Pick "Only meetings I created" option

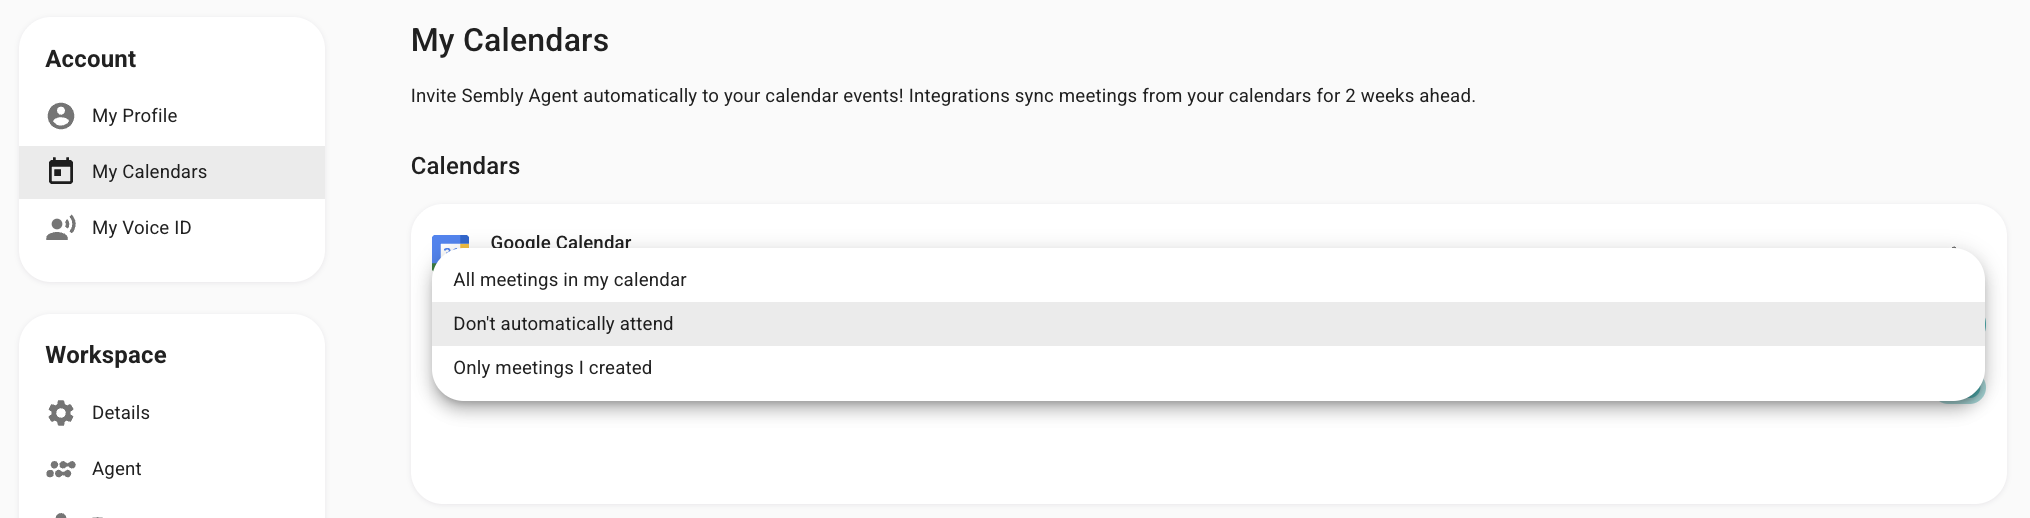point(552,368)
